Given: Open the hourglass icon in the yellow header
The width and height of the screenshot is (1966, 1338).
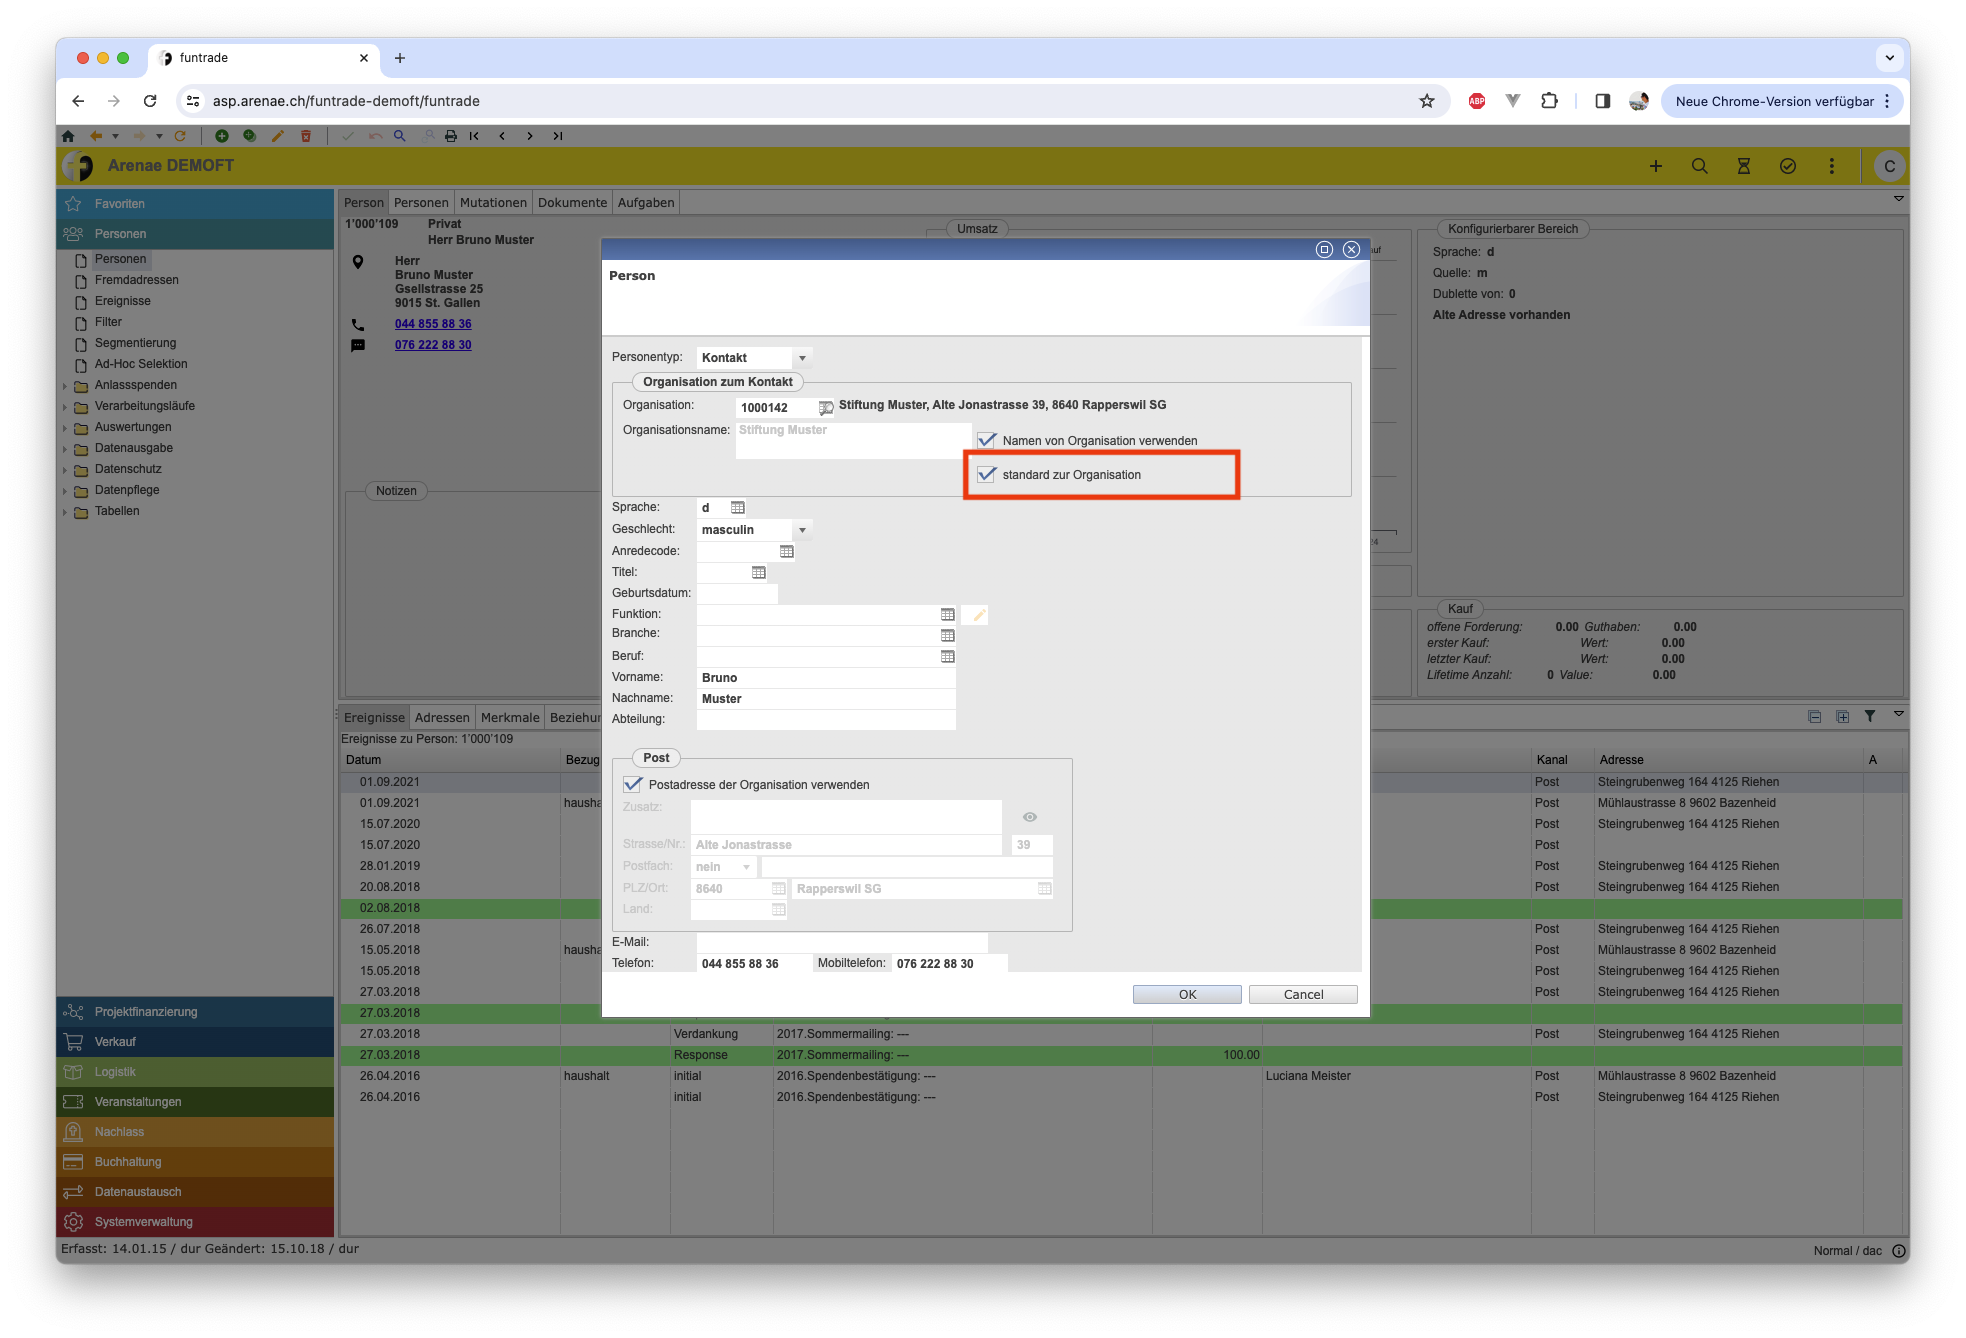Looking at the screenshot, I should (1743, 166).
